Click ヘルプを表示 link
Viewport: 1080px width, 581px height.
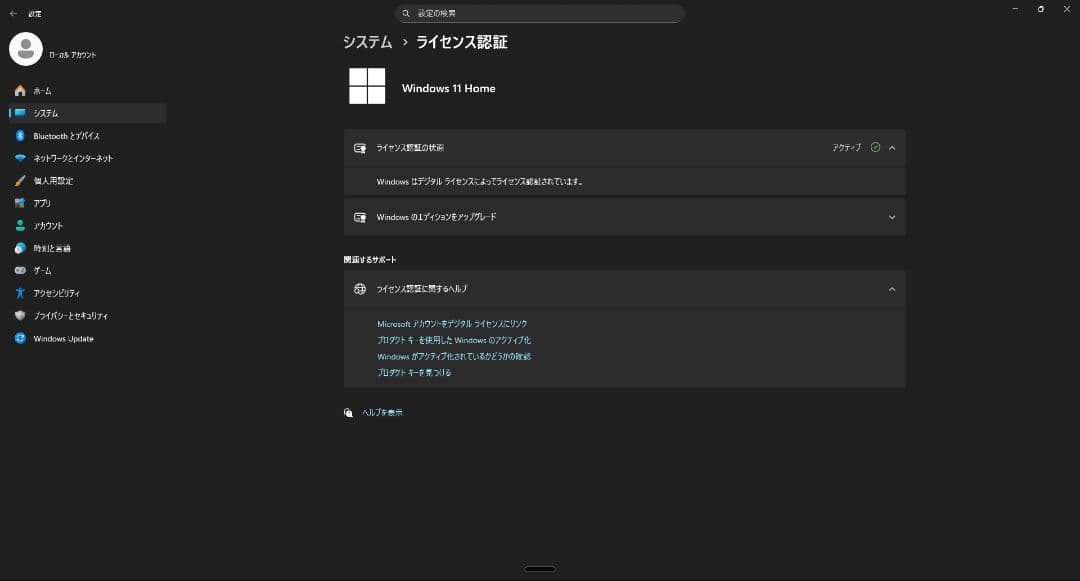pyautogui.click(x=382, y=412)
